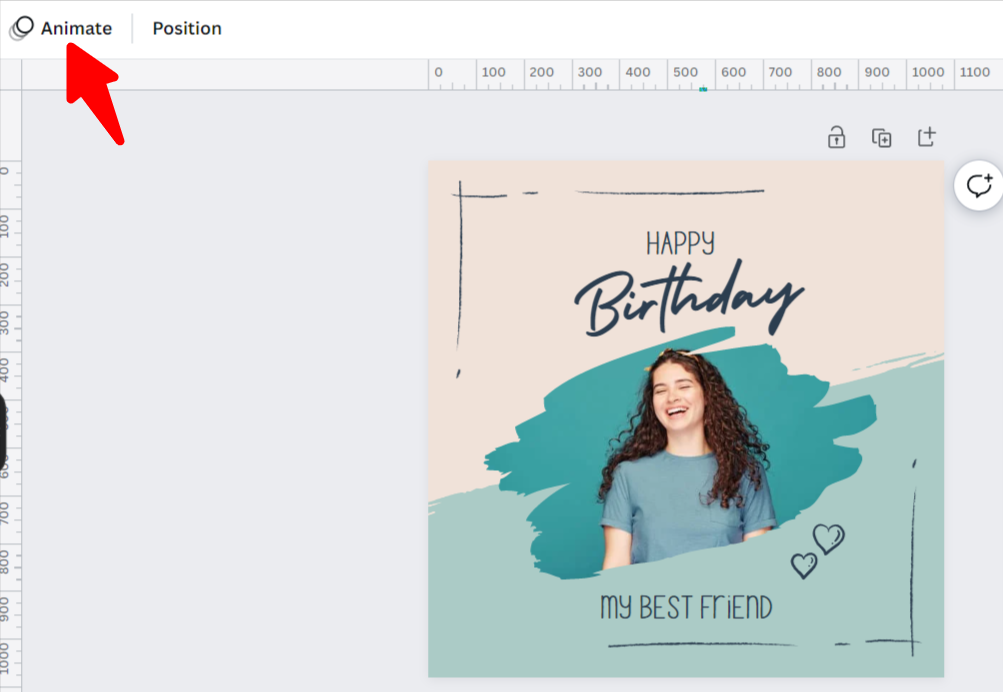Open the Position panel

187,28
